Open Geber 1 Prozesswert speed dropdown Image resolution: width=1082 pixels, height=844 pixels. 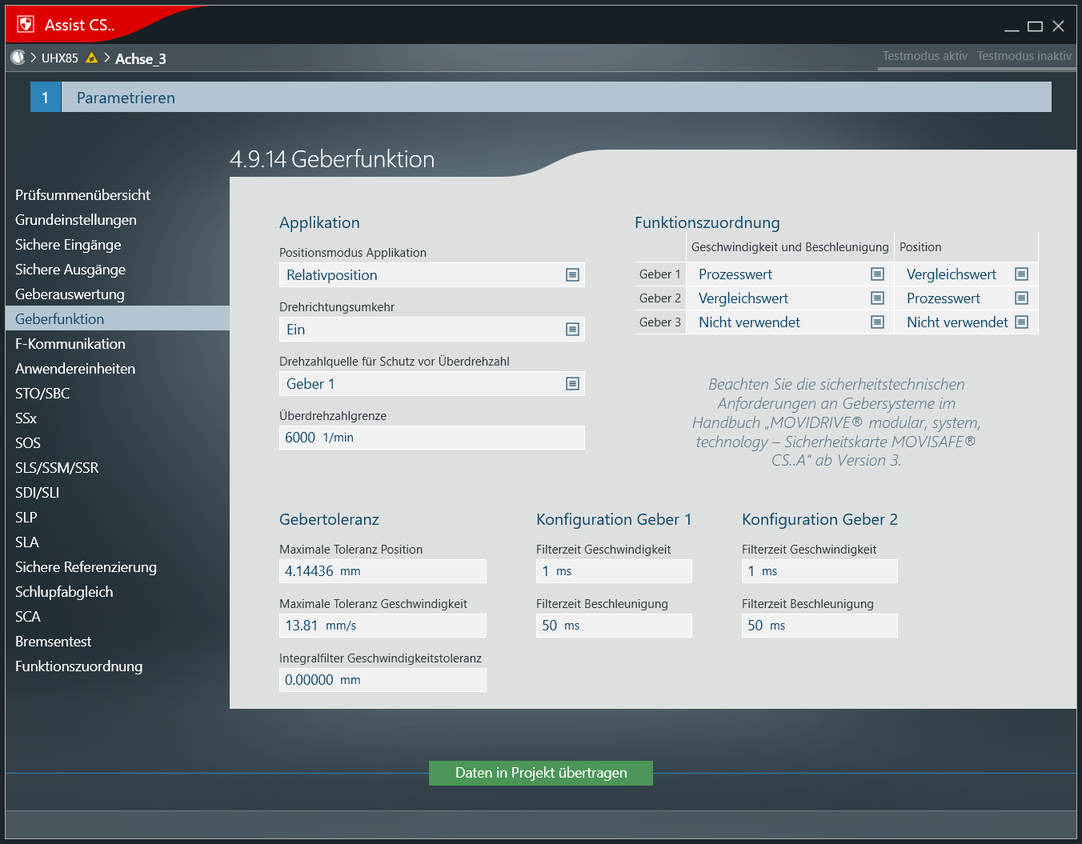tap(780, 274)
